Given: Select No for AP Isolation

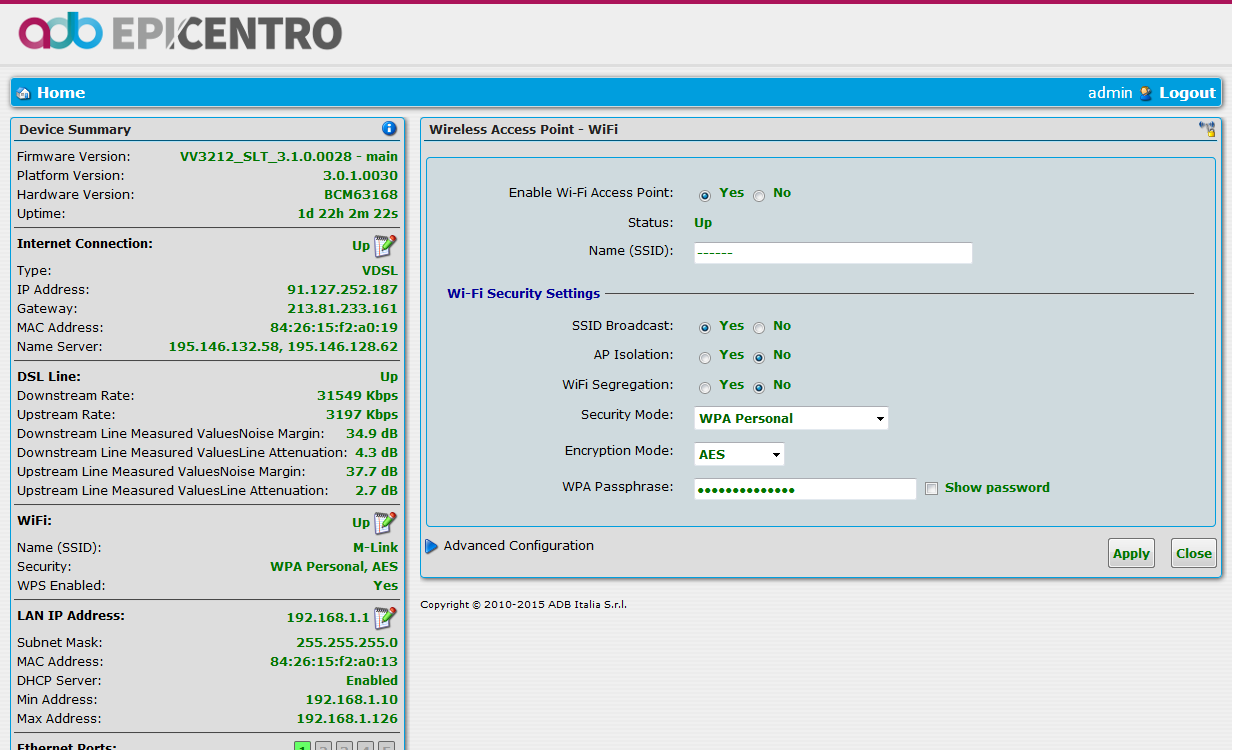Looking at the screenshot, I should click(x=759, y=357).
